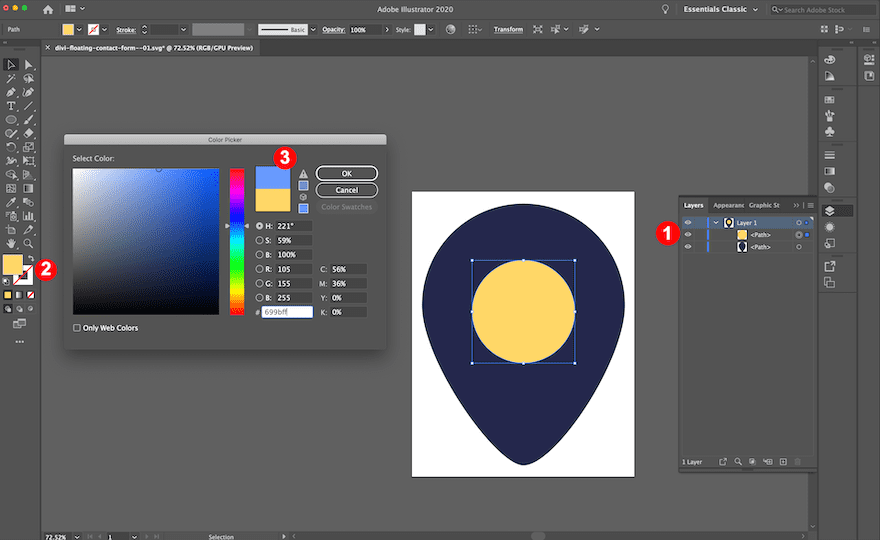Pick the Magic Wand tool
The width and height of the screenshot is (880, 540).
(x=11, y=78)
